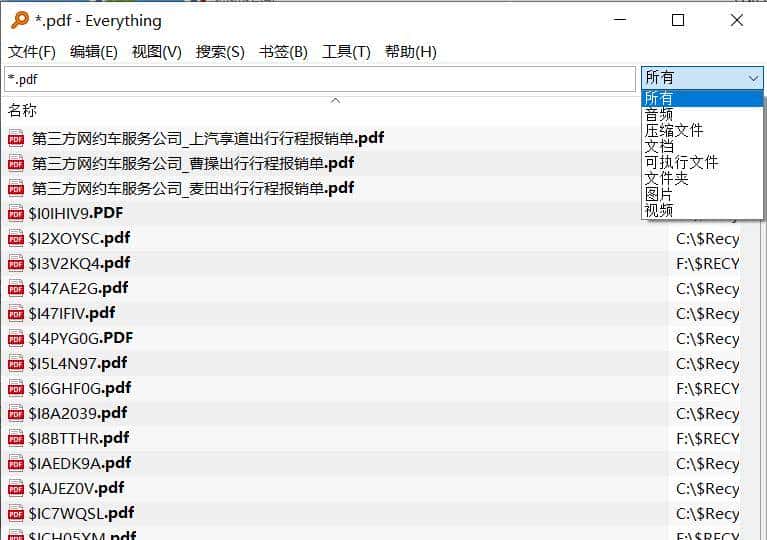Select file name $I4PYG0G.PDF
Image resolution: width=767 pixels, height=540 pixels.
pyautogui.click(x=81, y=338)
